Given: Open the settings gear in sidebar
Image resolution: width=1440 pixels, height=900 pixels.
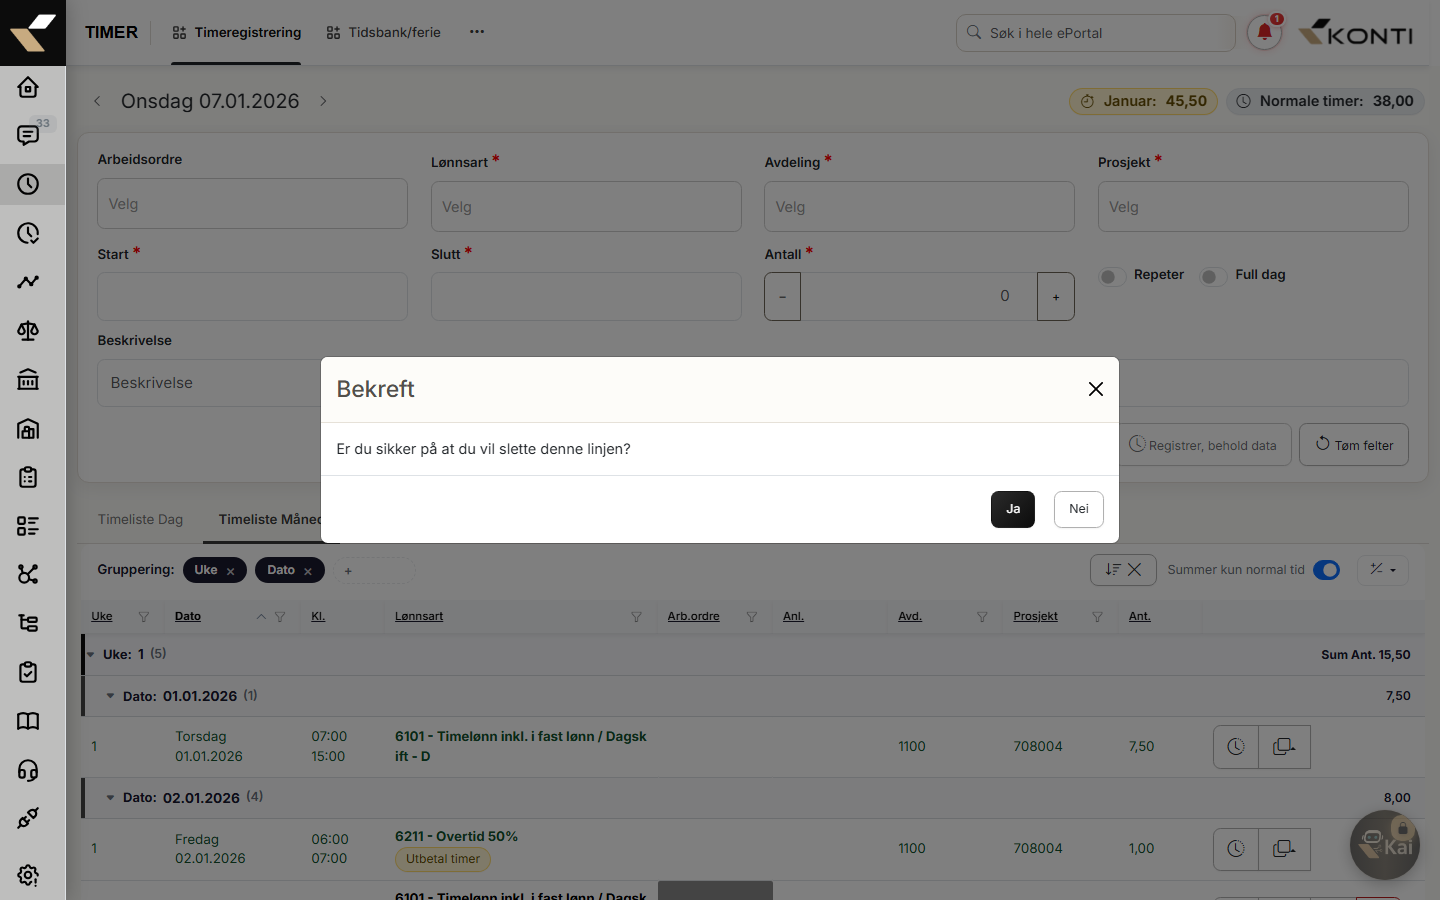Looking at the screenshot, I should point(28,875).
